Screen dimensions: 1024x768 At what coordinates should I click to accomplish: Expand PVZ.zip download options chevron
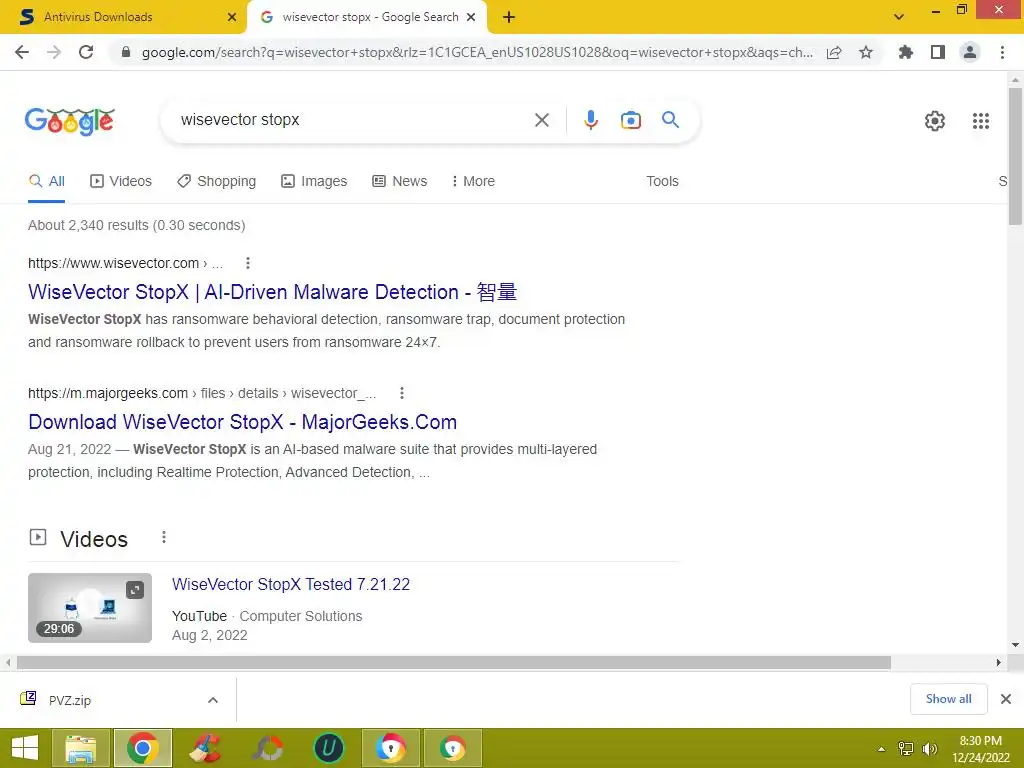pyautogui.click(x=212, y=700)
